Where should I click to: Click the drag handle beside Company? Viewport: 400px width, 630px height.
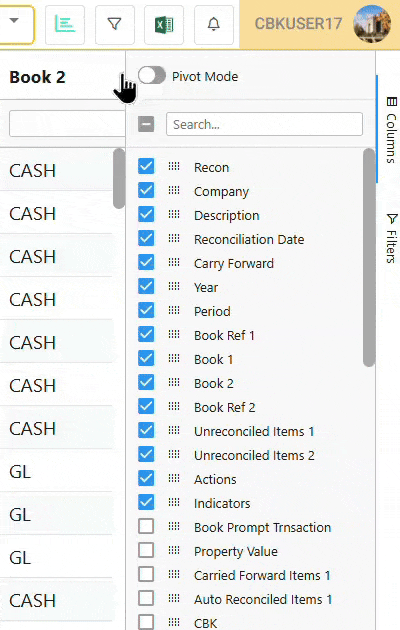coord(174,190)
